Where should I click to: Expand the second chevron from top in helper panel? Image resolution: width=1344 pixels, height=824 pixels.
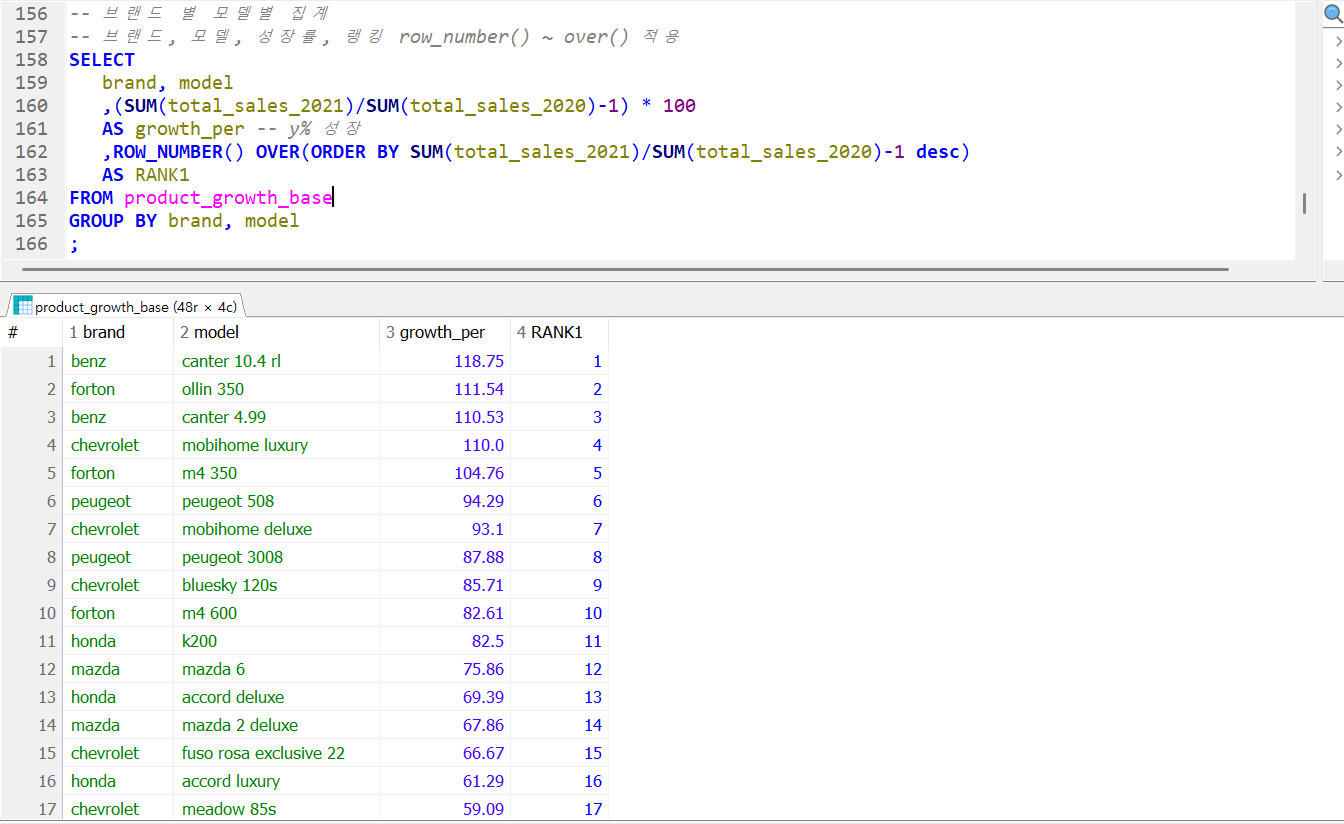(1338, 62)
